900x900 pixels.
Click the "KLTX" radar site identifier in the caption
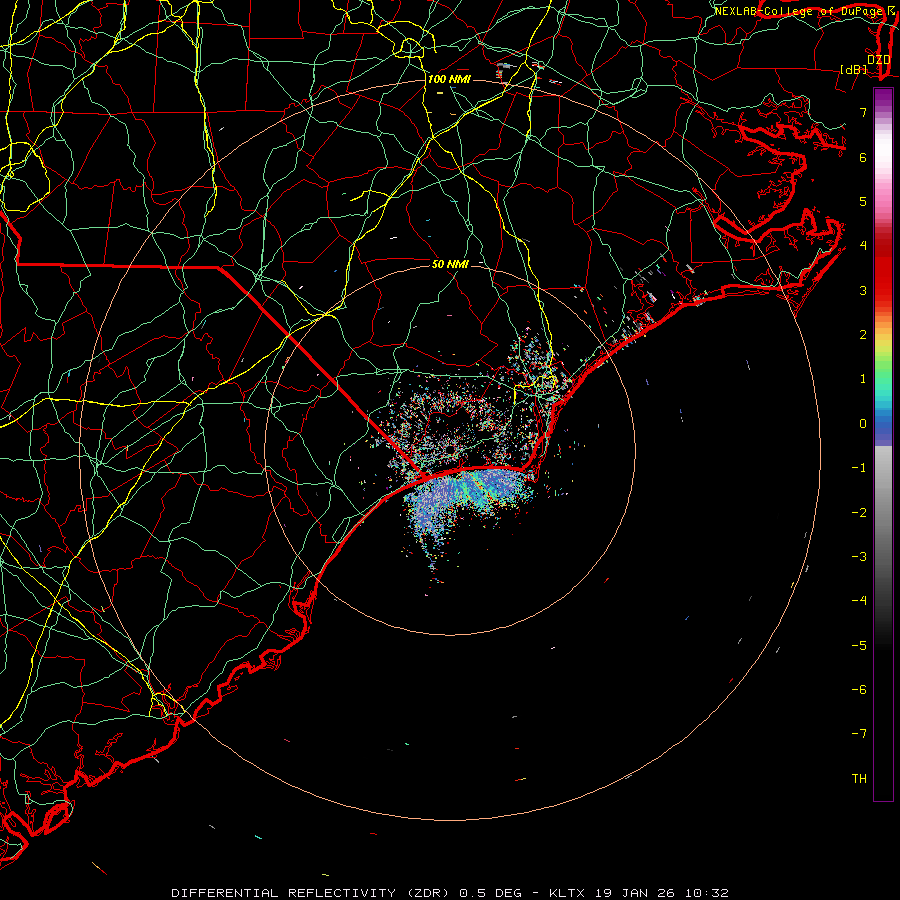tap(567, 893)
